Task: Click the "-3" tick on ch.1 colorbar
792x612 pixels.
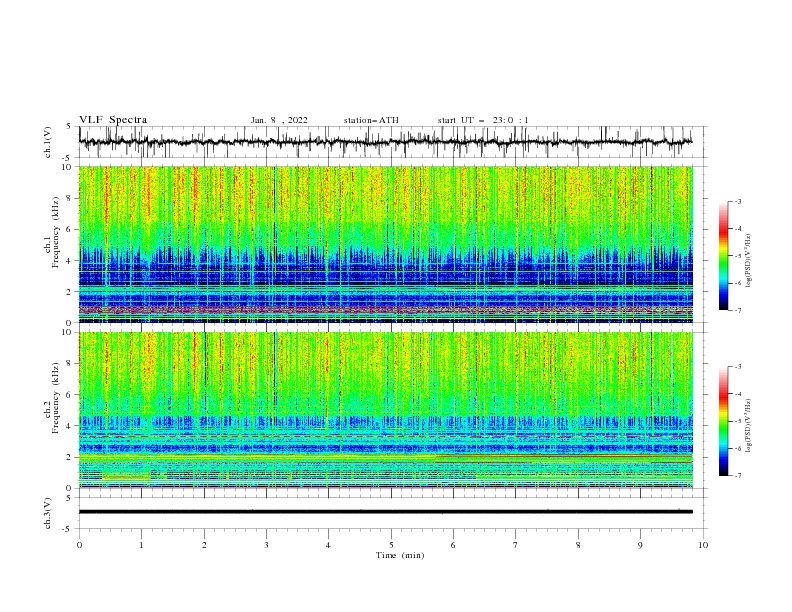Action: 737,201
